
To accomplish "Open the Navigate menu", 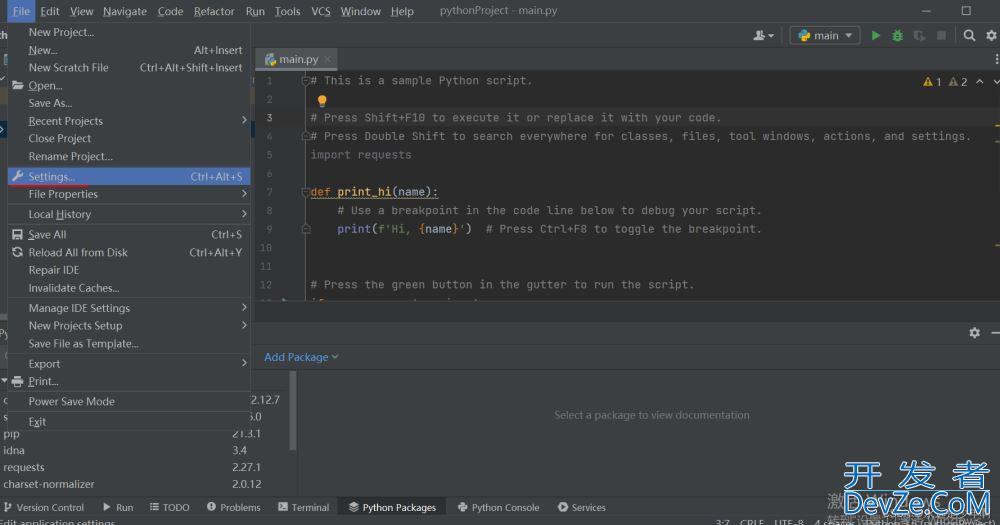I will [125, 11].
